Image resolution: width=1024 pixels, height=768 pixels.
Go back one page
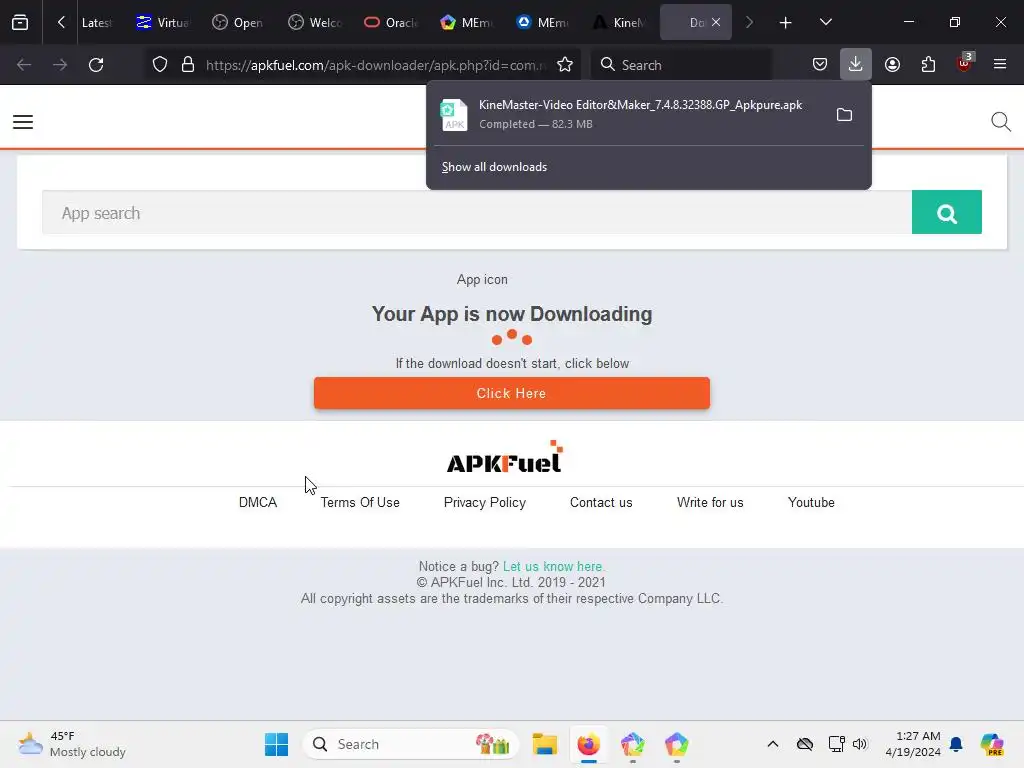click(x=24, y=65)
